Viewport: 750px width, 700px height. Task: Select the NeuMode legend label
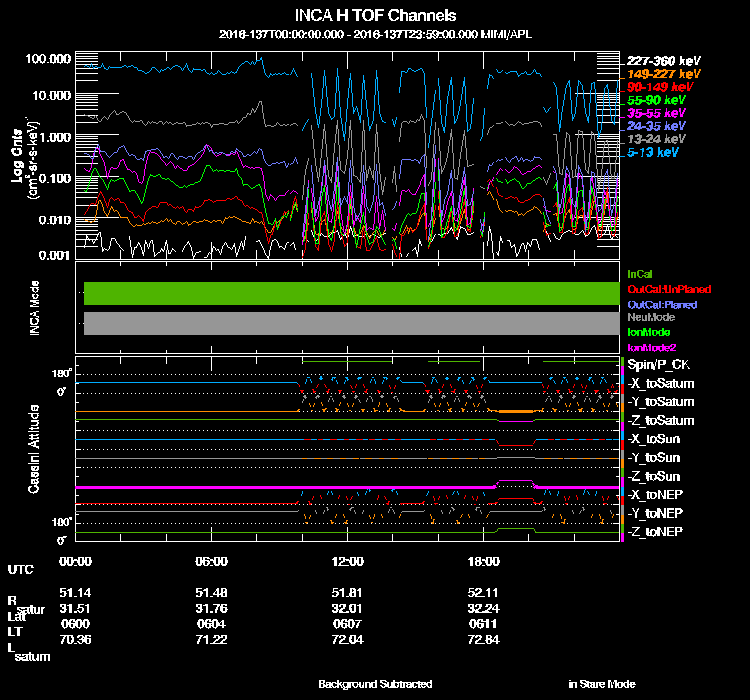click(x=650, y=317)
